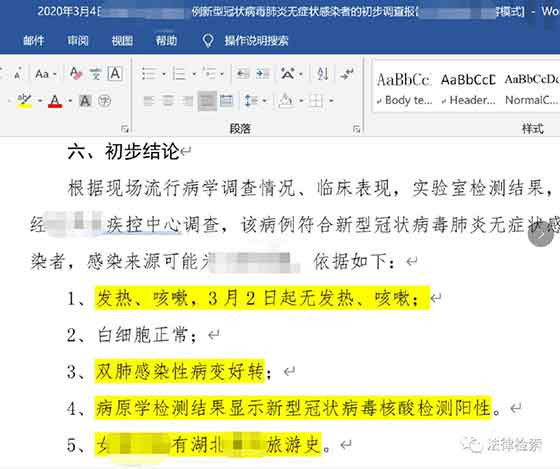This screenshot has height=469, width=560.
Task: Align text left
Action: pos(149,101)
